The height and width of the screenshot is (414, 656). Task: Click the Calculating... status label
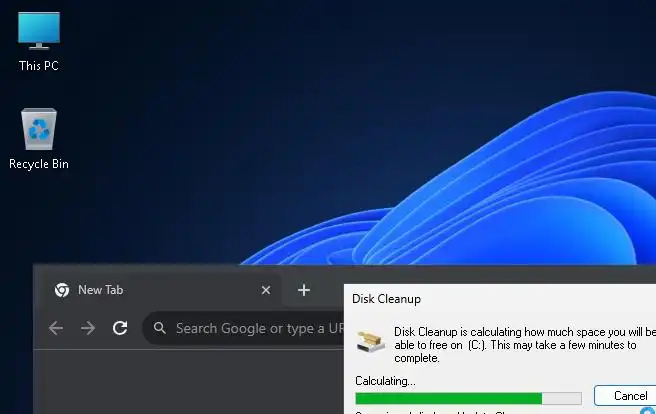385,381
